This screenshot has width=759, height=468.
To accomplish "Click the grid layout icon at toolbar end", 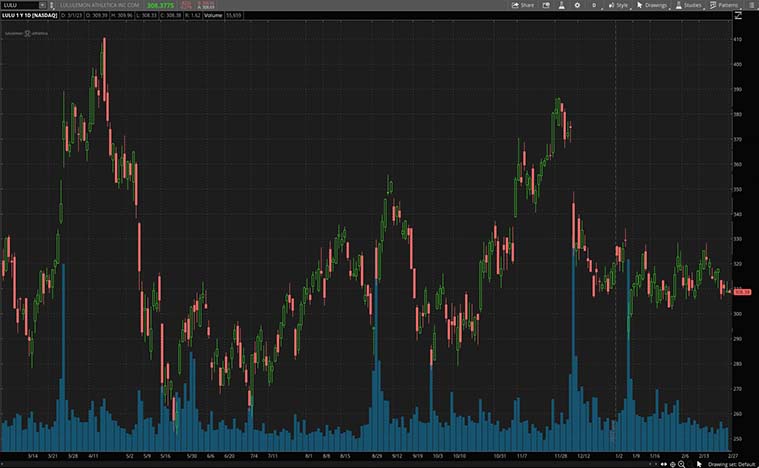I will (751, 5).
